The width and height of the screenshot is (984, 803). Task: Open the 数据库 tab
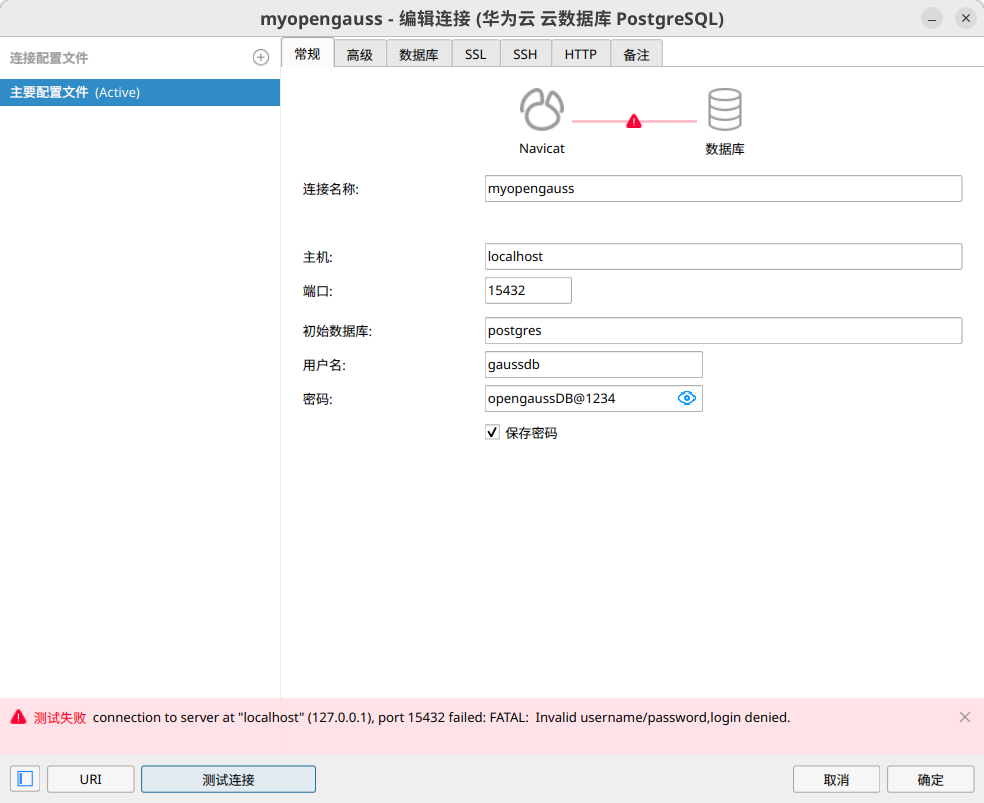419,55
